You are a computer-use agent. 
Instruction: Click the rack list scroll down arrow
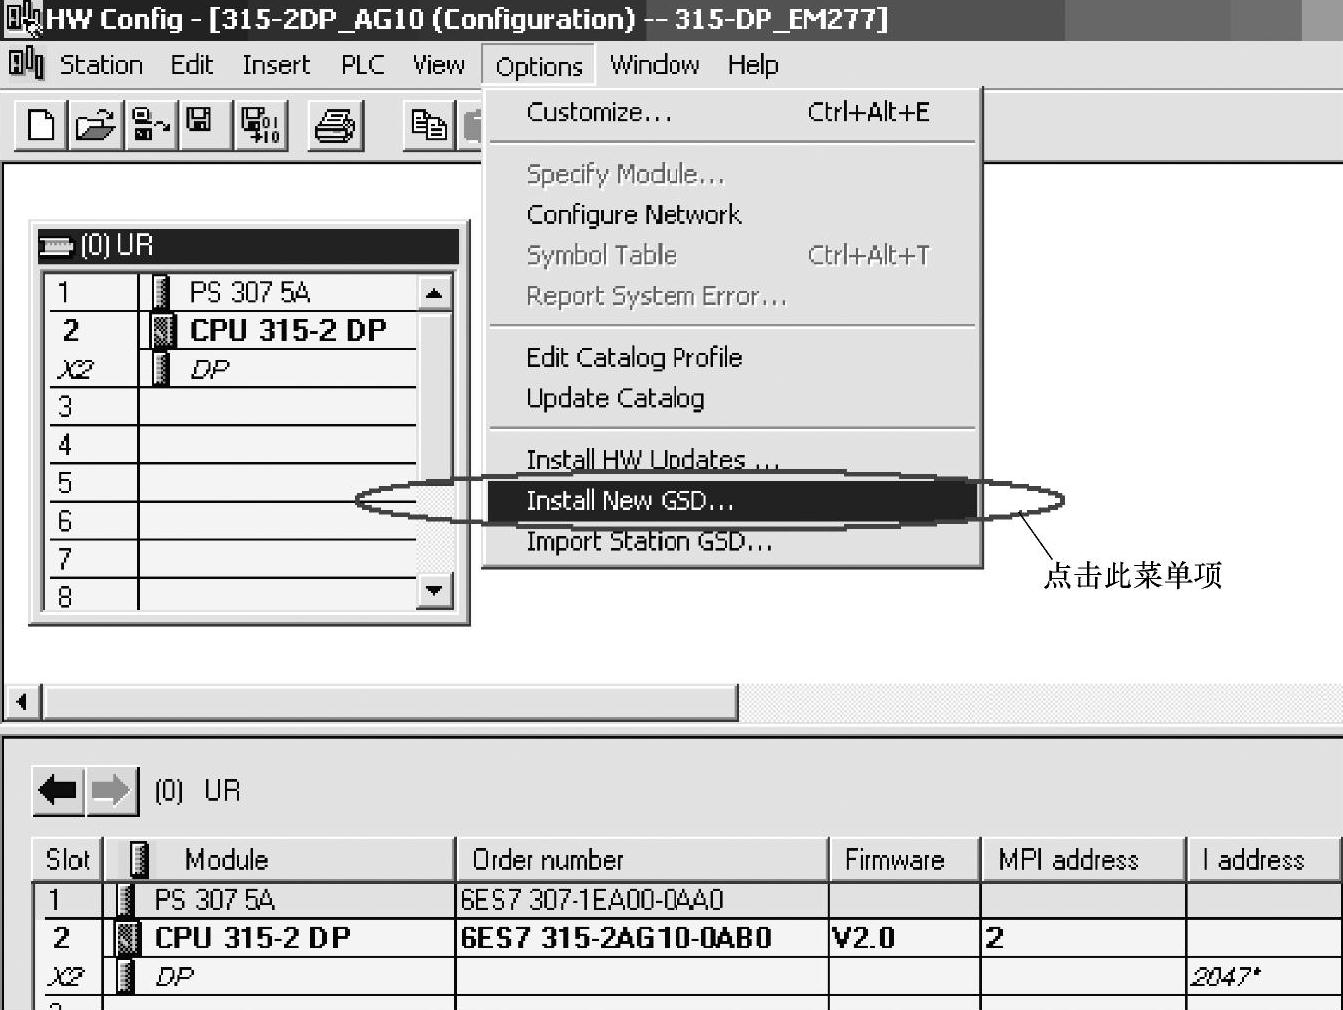pyautogui.click(x=434, y=590)
